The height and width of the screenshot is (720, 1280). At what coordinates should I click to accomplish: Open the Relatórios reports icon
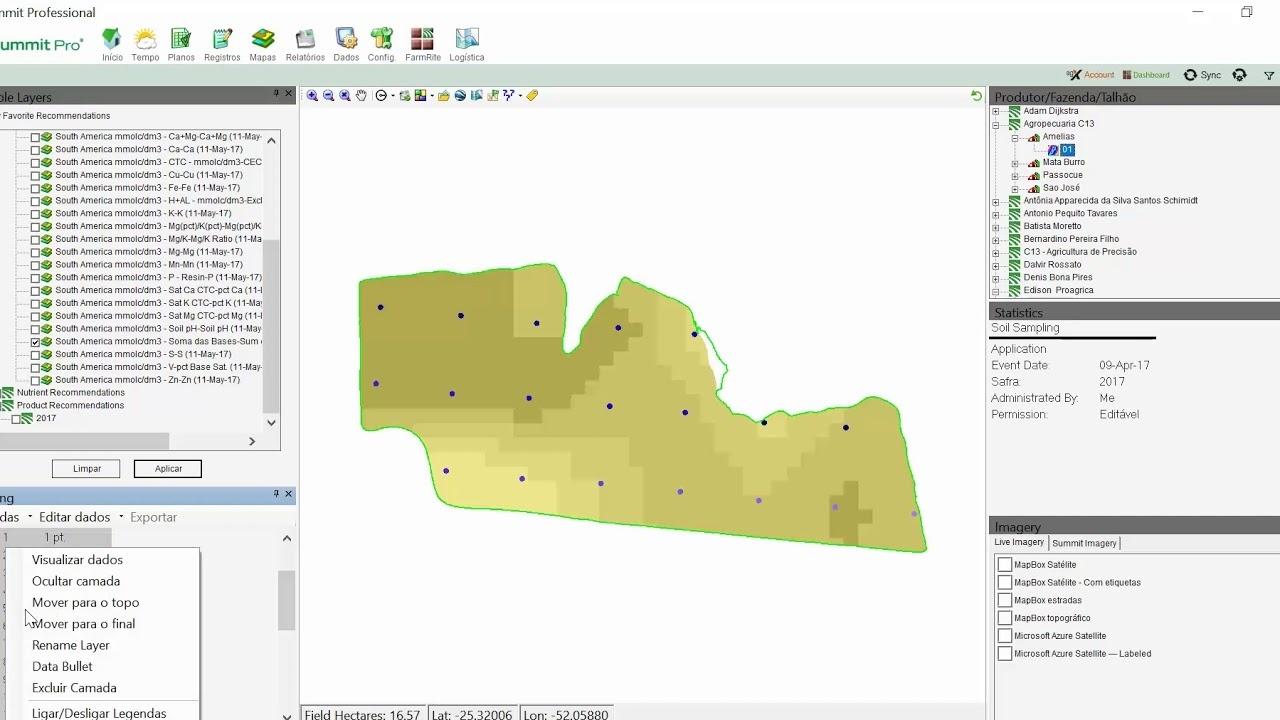(x=305, y=45)
